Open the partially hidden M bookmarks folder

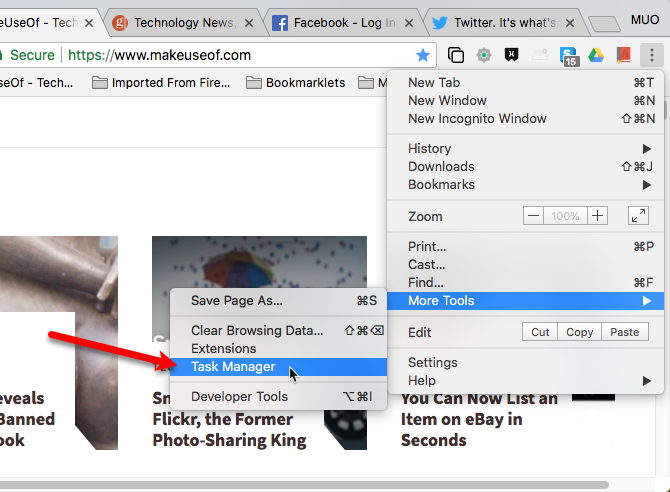pyautogui.click(x=372, y=82)
